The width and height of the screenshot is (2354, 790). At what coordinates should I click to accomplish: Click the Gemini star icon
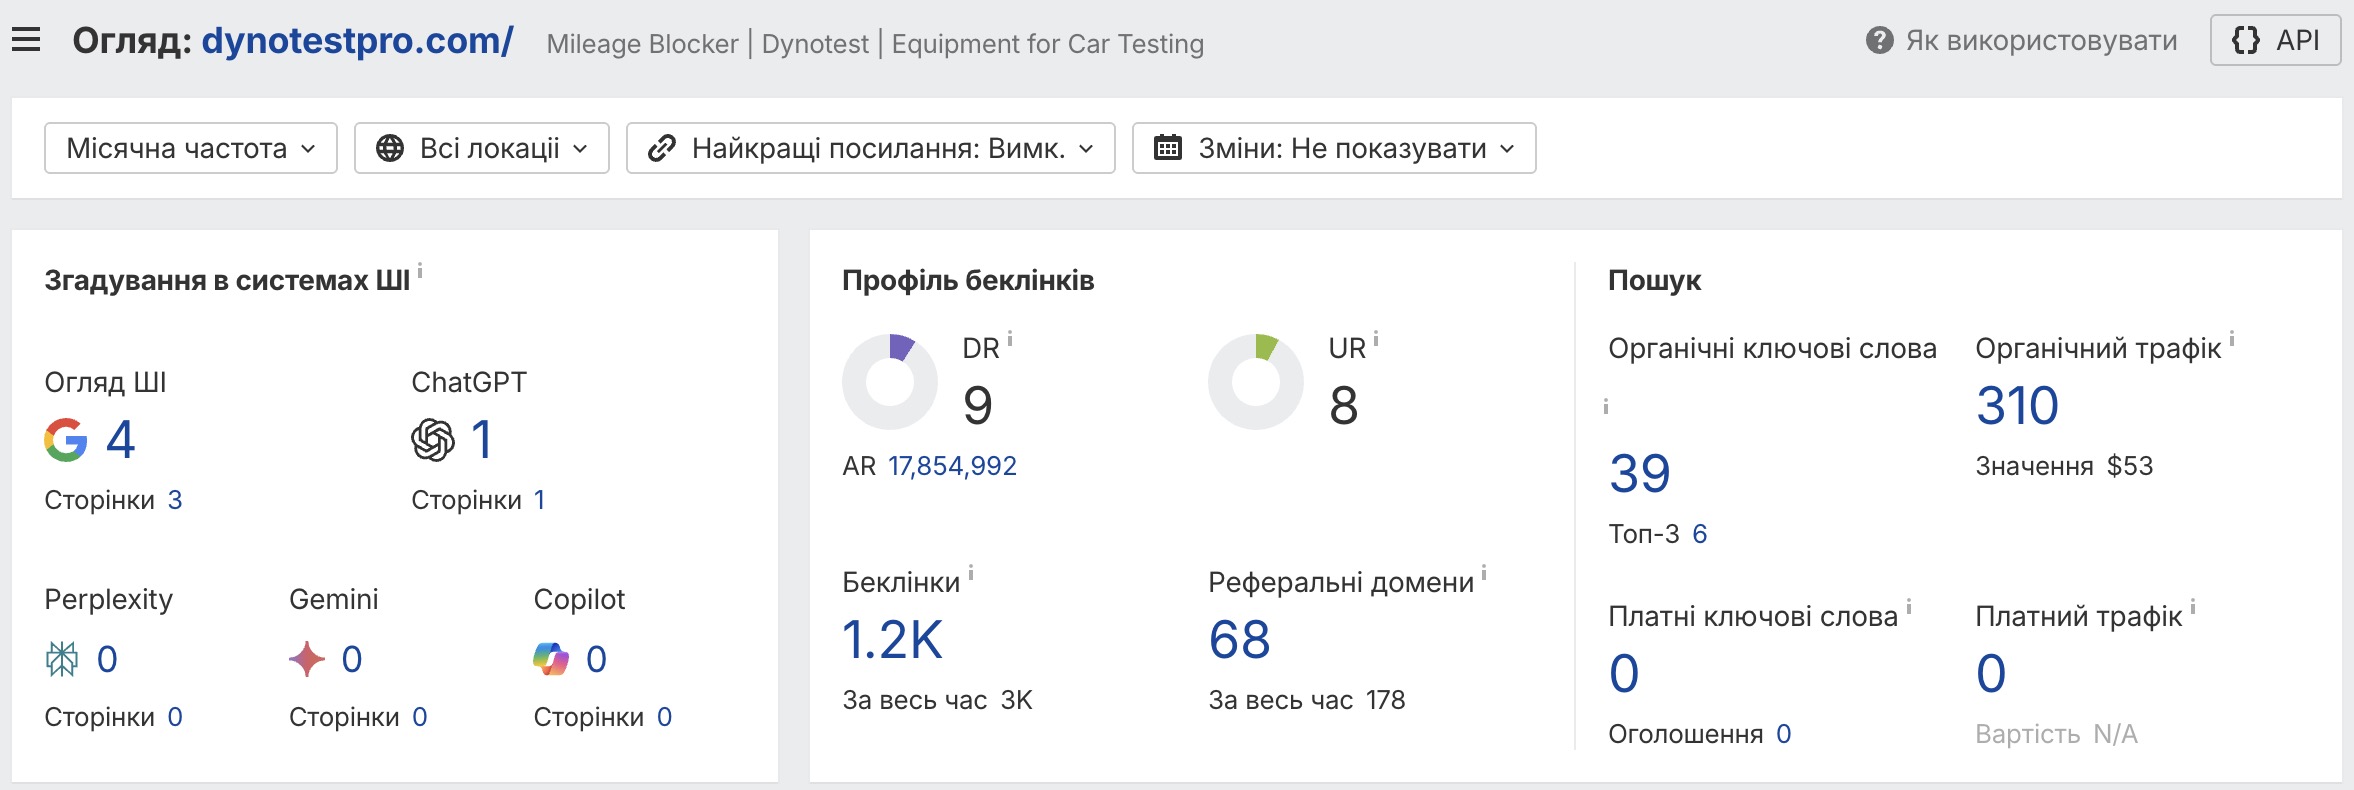307,659
